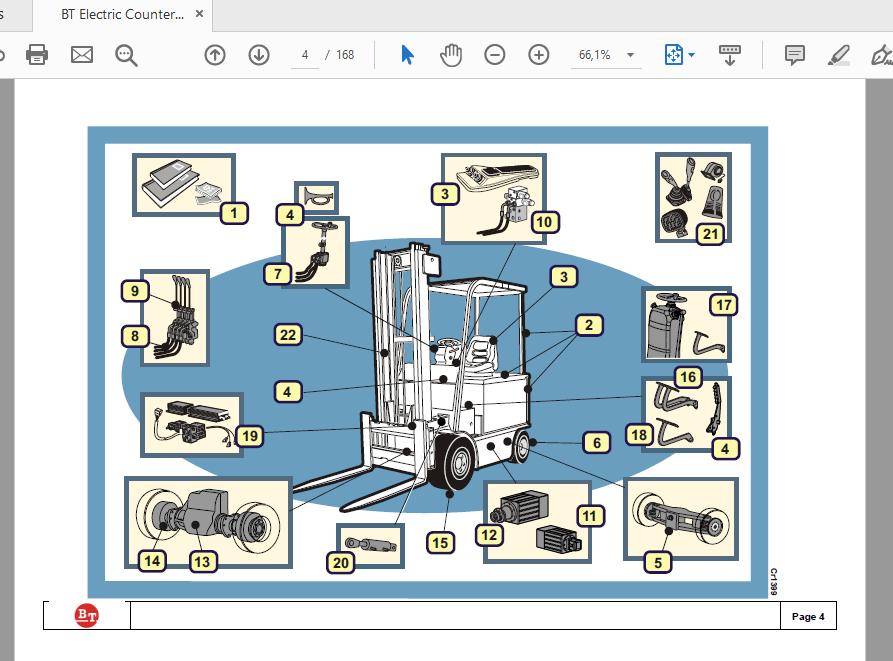Click the drive axle picture labeled 13

208,522
